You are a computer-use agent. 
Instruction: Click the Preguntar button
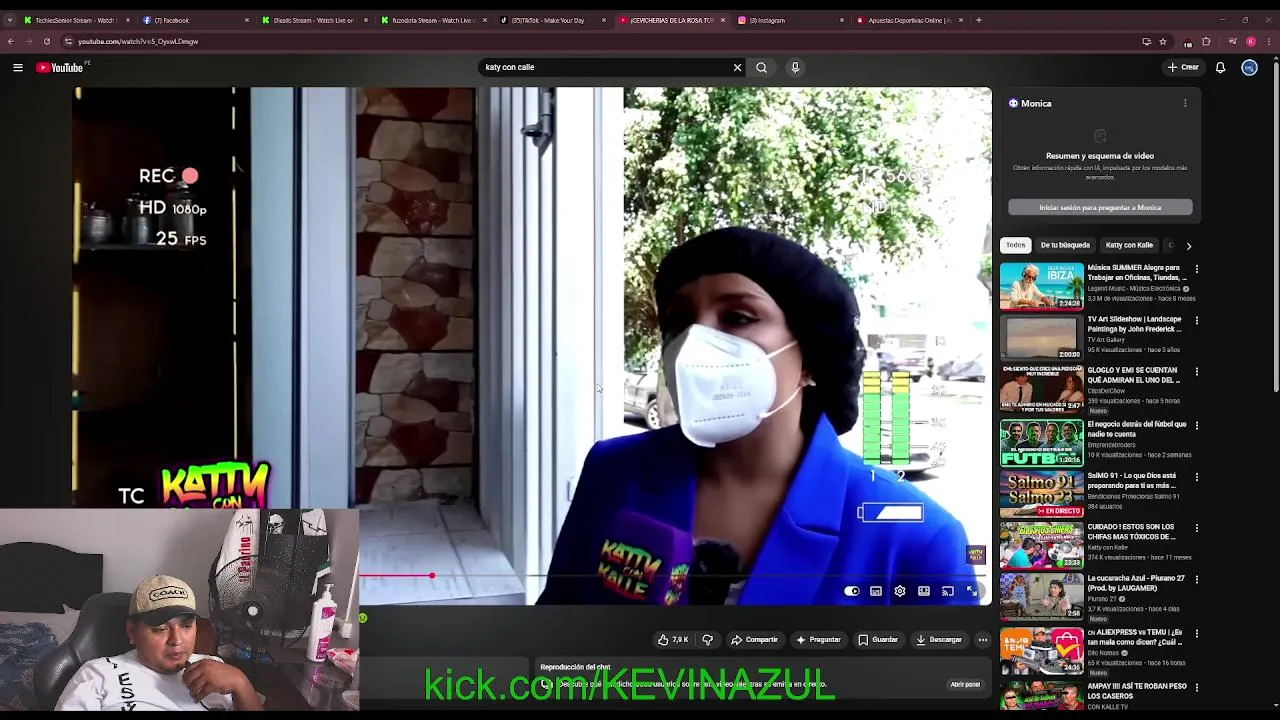pos(818,640)
